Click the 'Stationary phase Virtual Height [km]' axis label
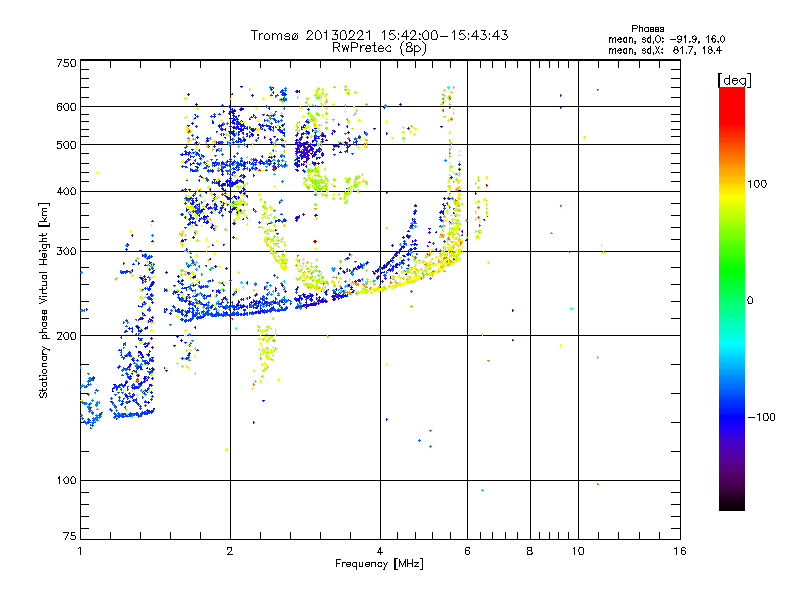This screenshot has width=800, height=600. (x=43, y=300)
